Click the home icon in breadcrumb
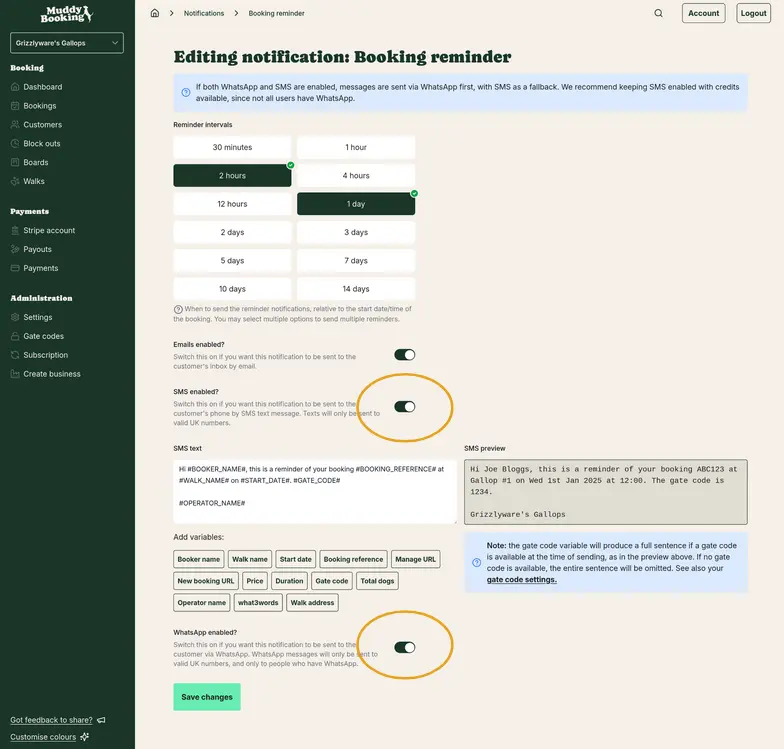784x749 pixels. pyautogui.click(x=154, y=13)
